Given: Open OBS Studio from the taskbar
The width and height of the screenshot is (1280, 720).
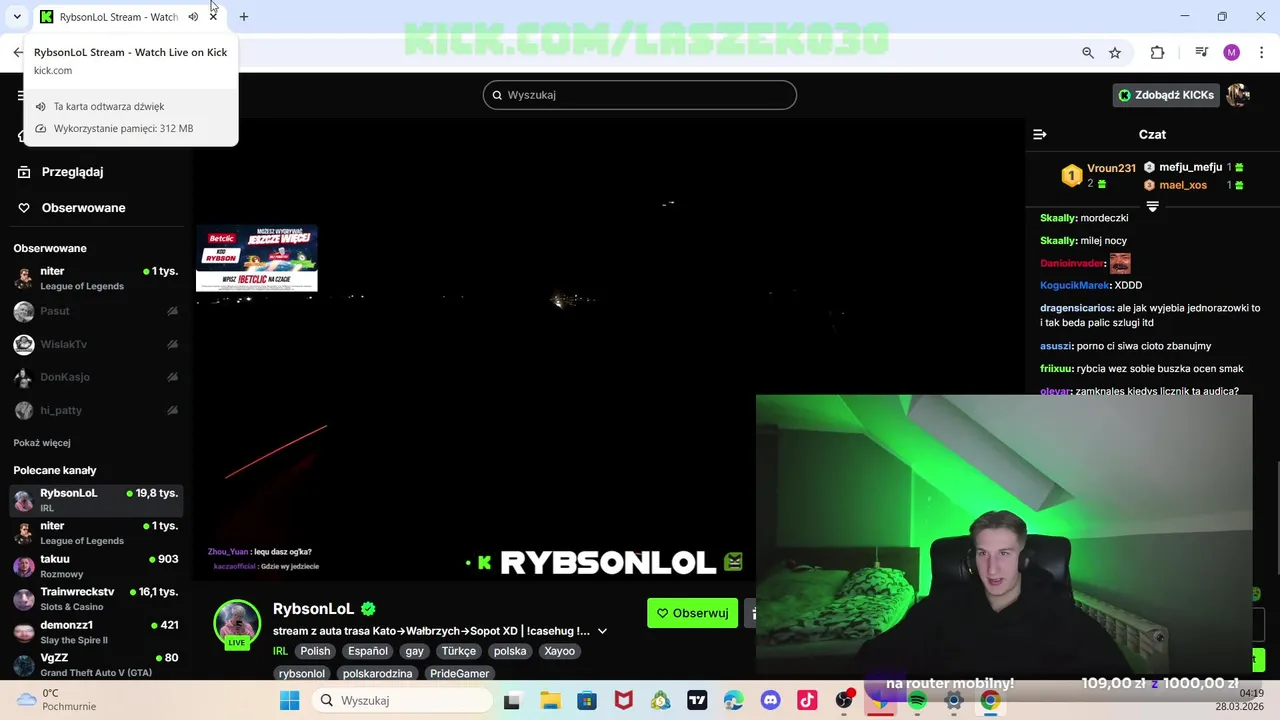Looking at the screenshot, I should pos(844,700).
